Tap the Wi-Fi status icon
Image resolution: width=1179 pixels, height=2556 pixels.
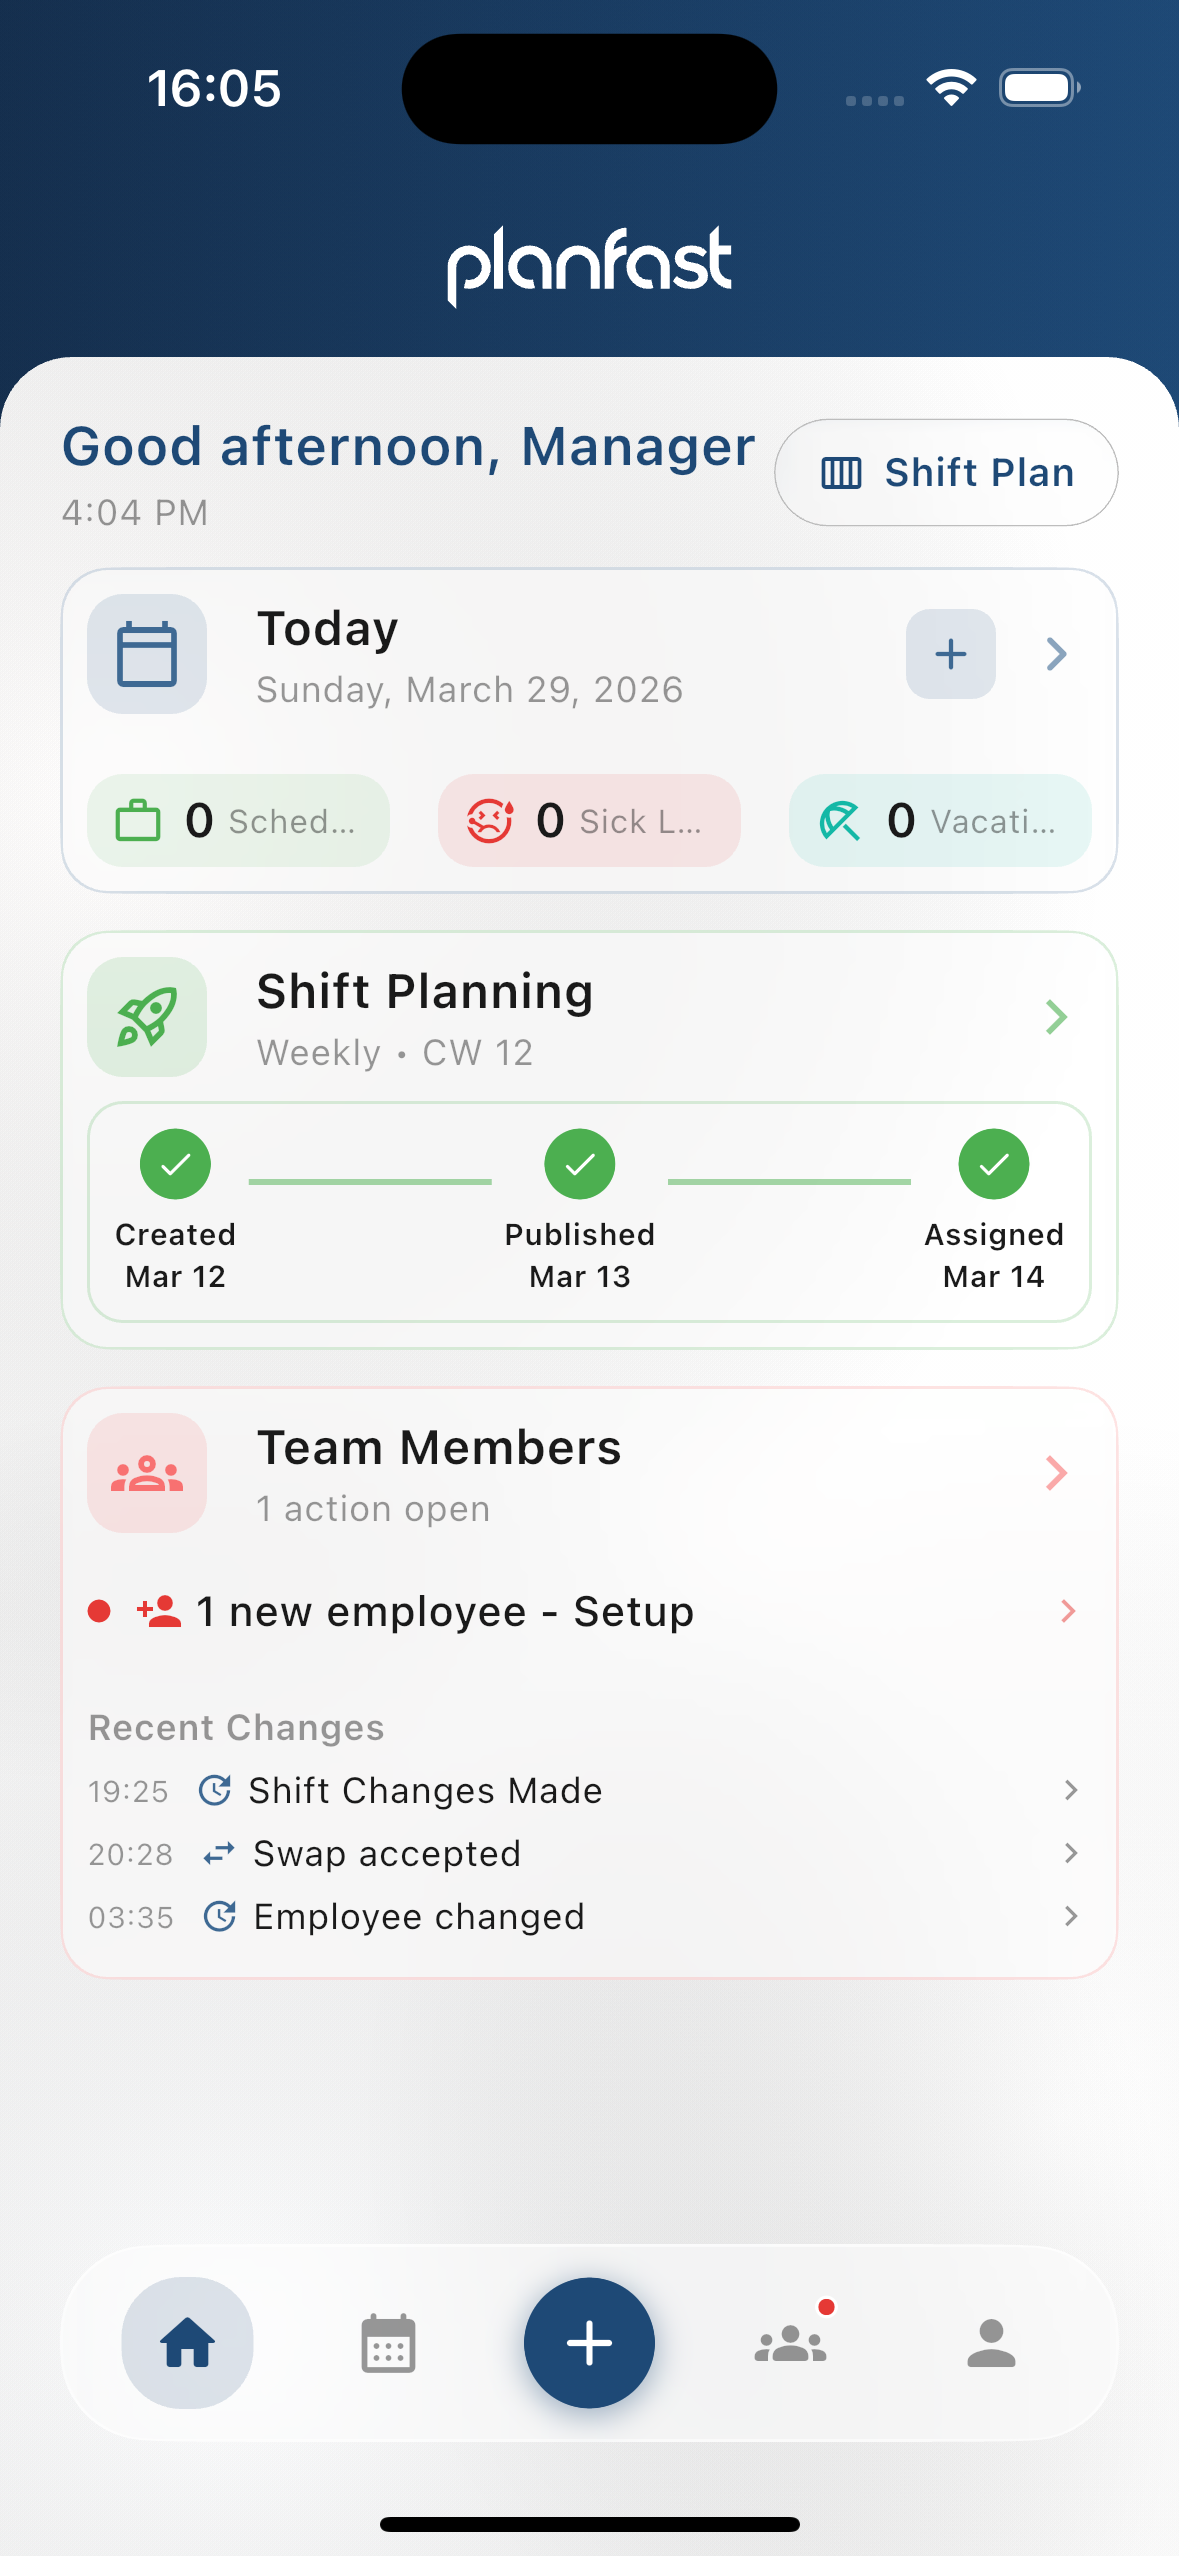coord(951,88)
